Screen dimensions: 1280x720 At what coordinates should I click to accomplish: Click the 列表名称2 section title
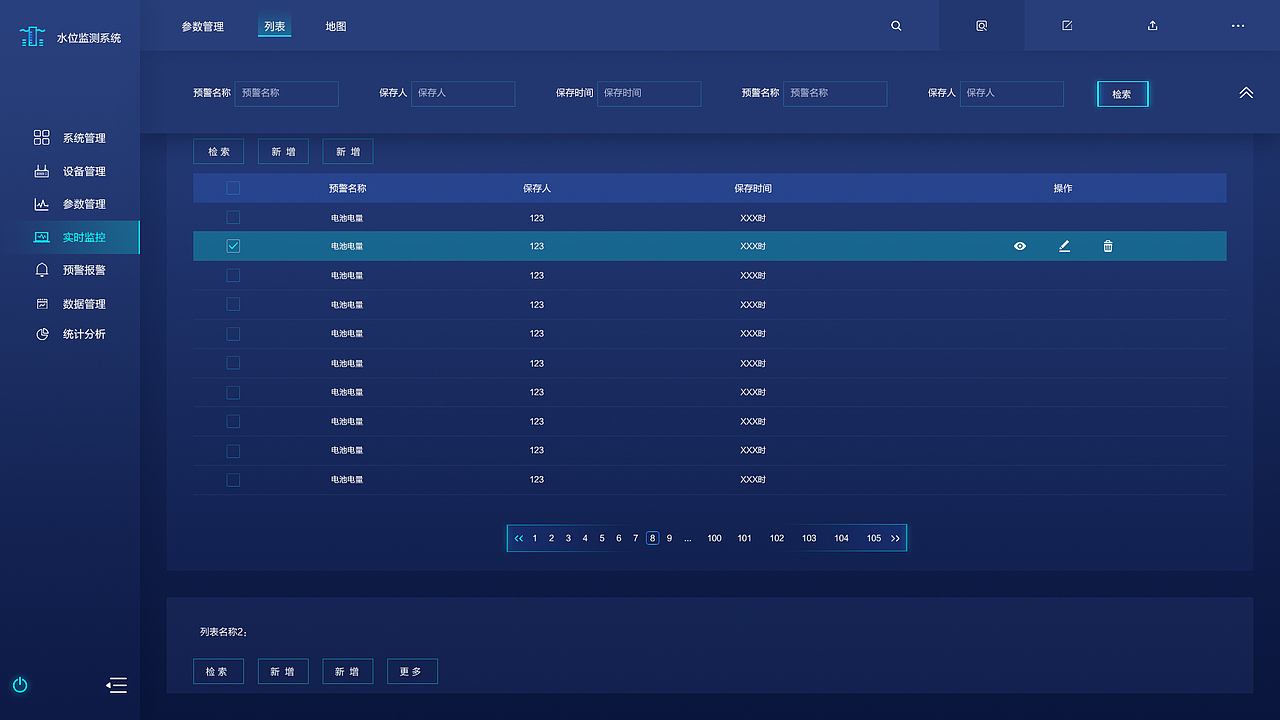[x=223, y=632]
